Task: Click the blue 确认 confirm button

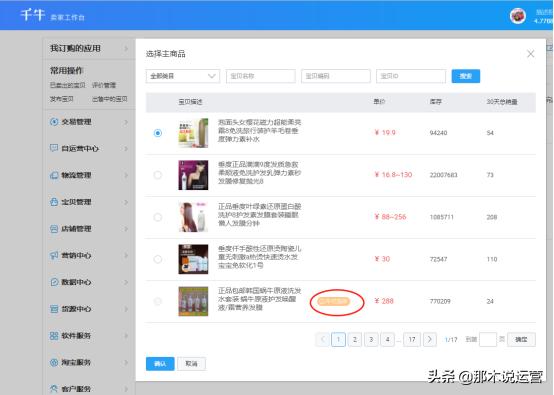Action: pyautogui.click(x=160, y=364)
